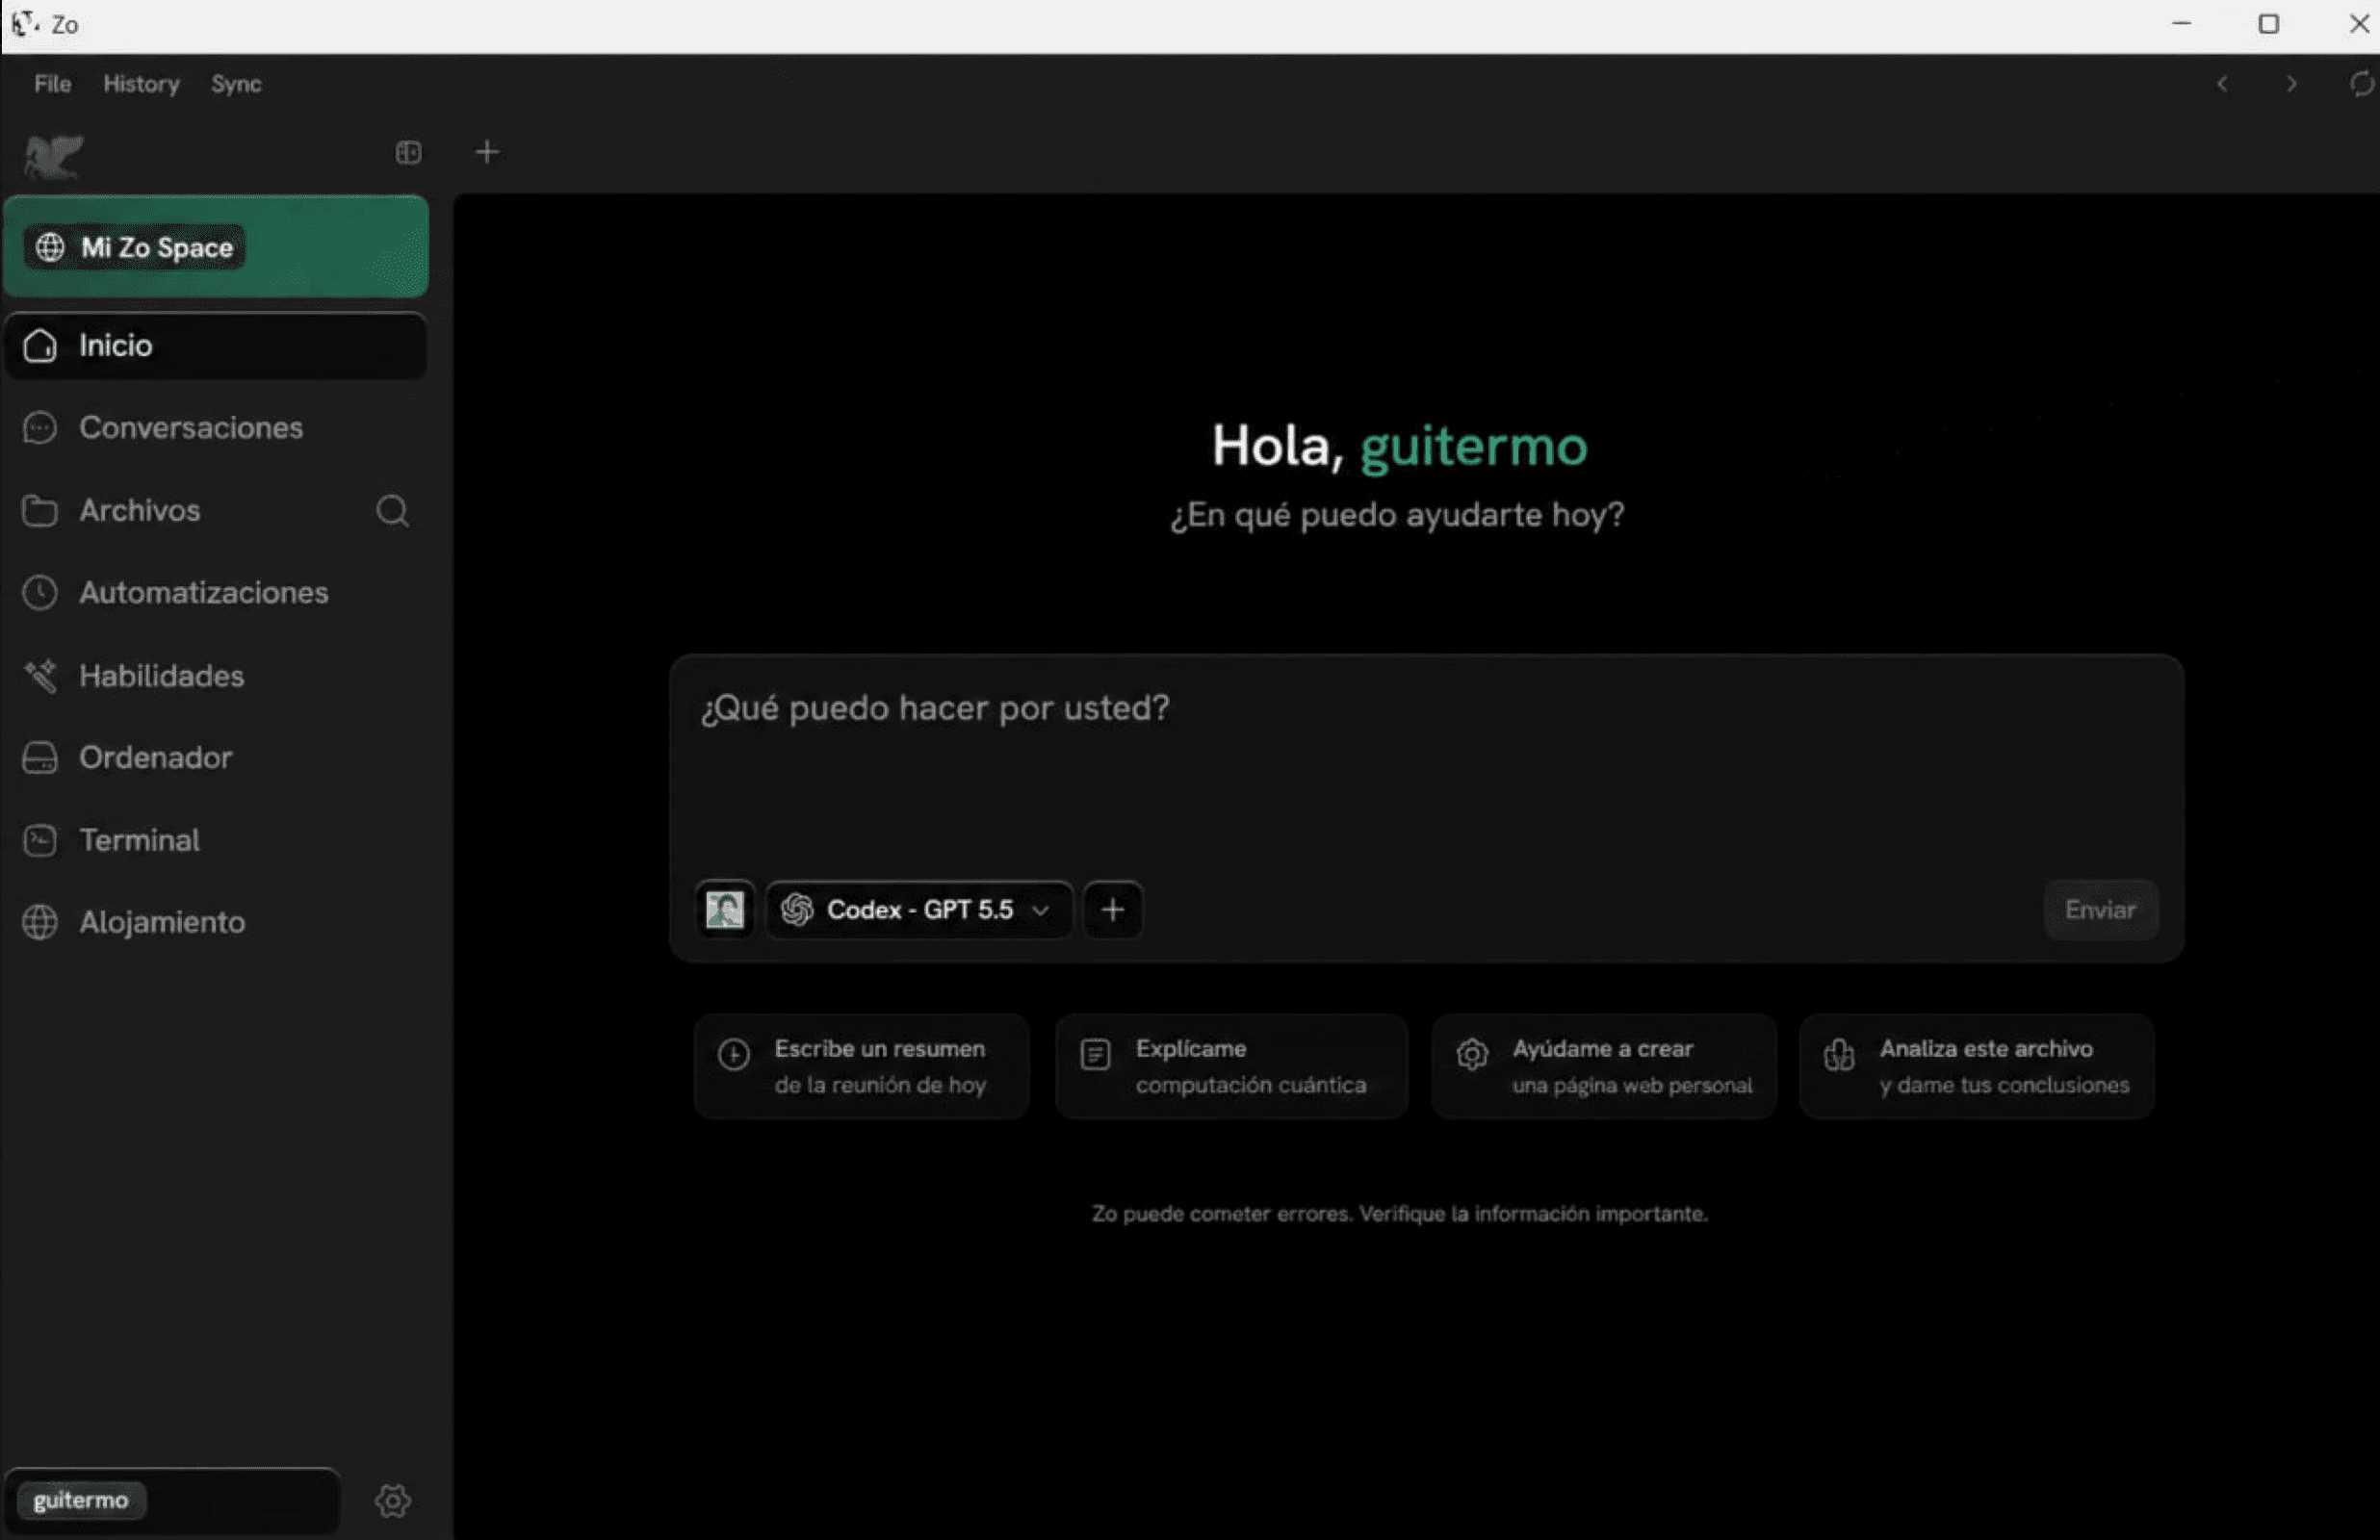Select the 'Escribe un resumen' suggestion card
The height and width of the screenshot is (1540, 2380).
pyautogui.click(x=861, y=1067)
